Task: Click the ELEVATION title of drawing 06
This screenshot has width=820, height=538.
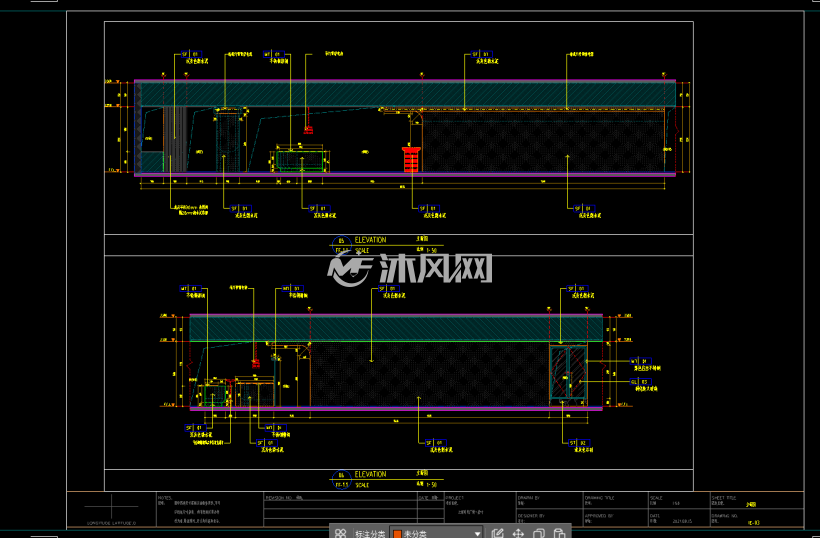Action: pyautogui.click(x=370, y=474)
